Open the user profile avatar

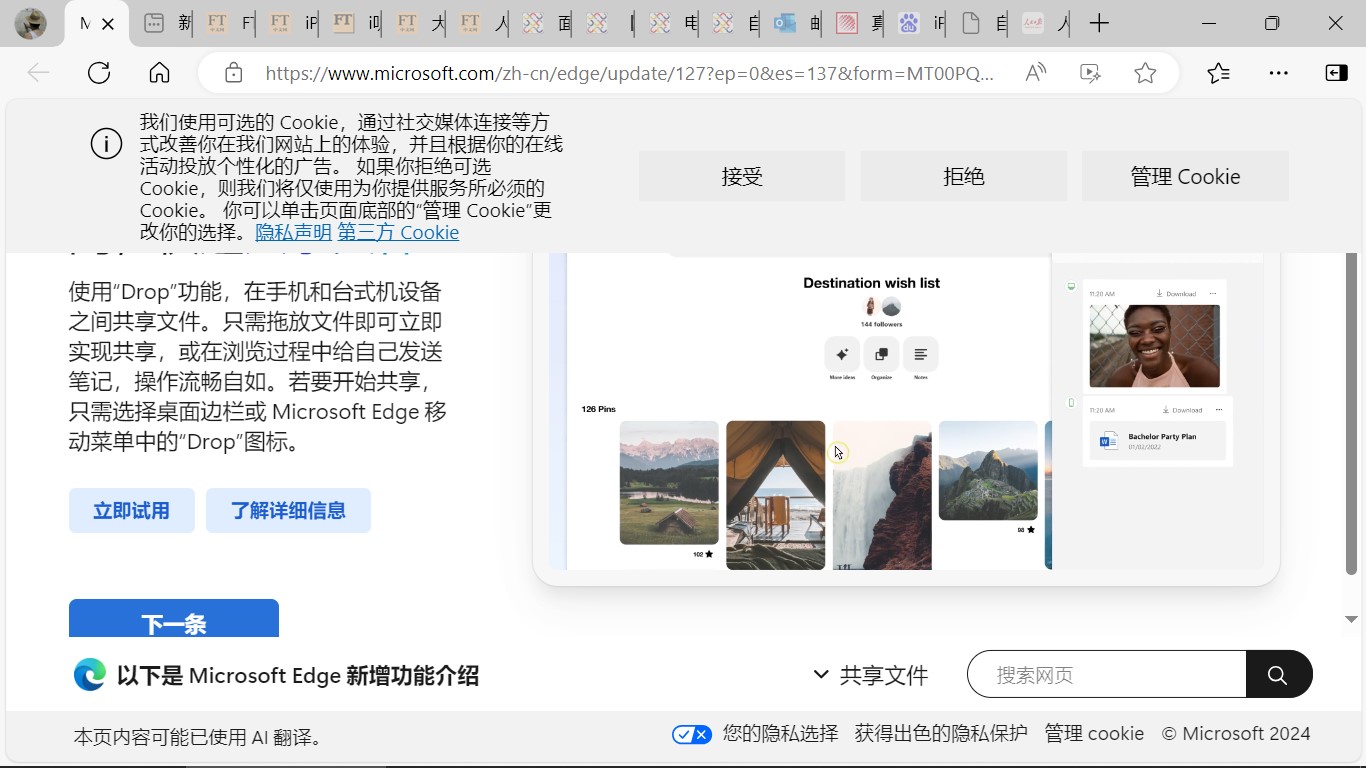click(x=30, y=23)
